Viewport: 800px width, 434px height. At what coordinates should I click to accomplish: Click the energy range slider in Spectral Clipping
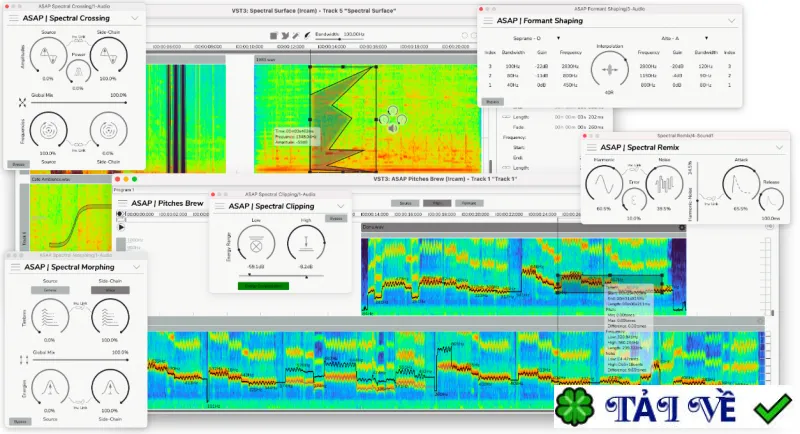point(280,276)
